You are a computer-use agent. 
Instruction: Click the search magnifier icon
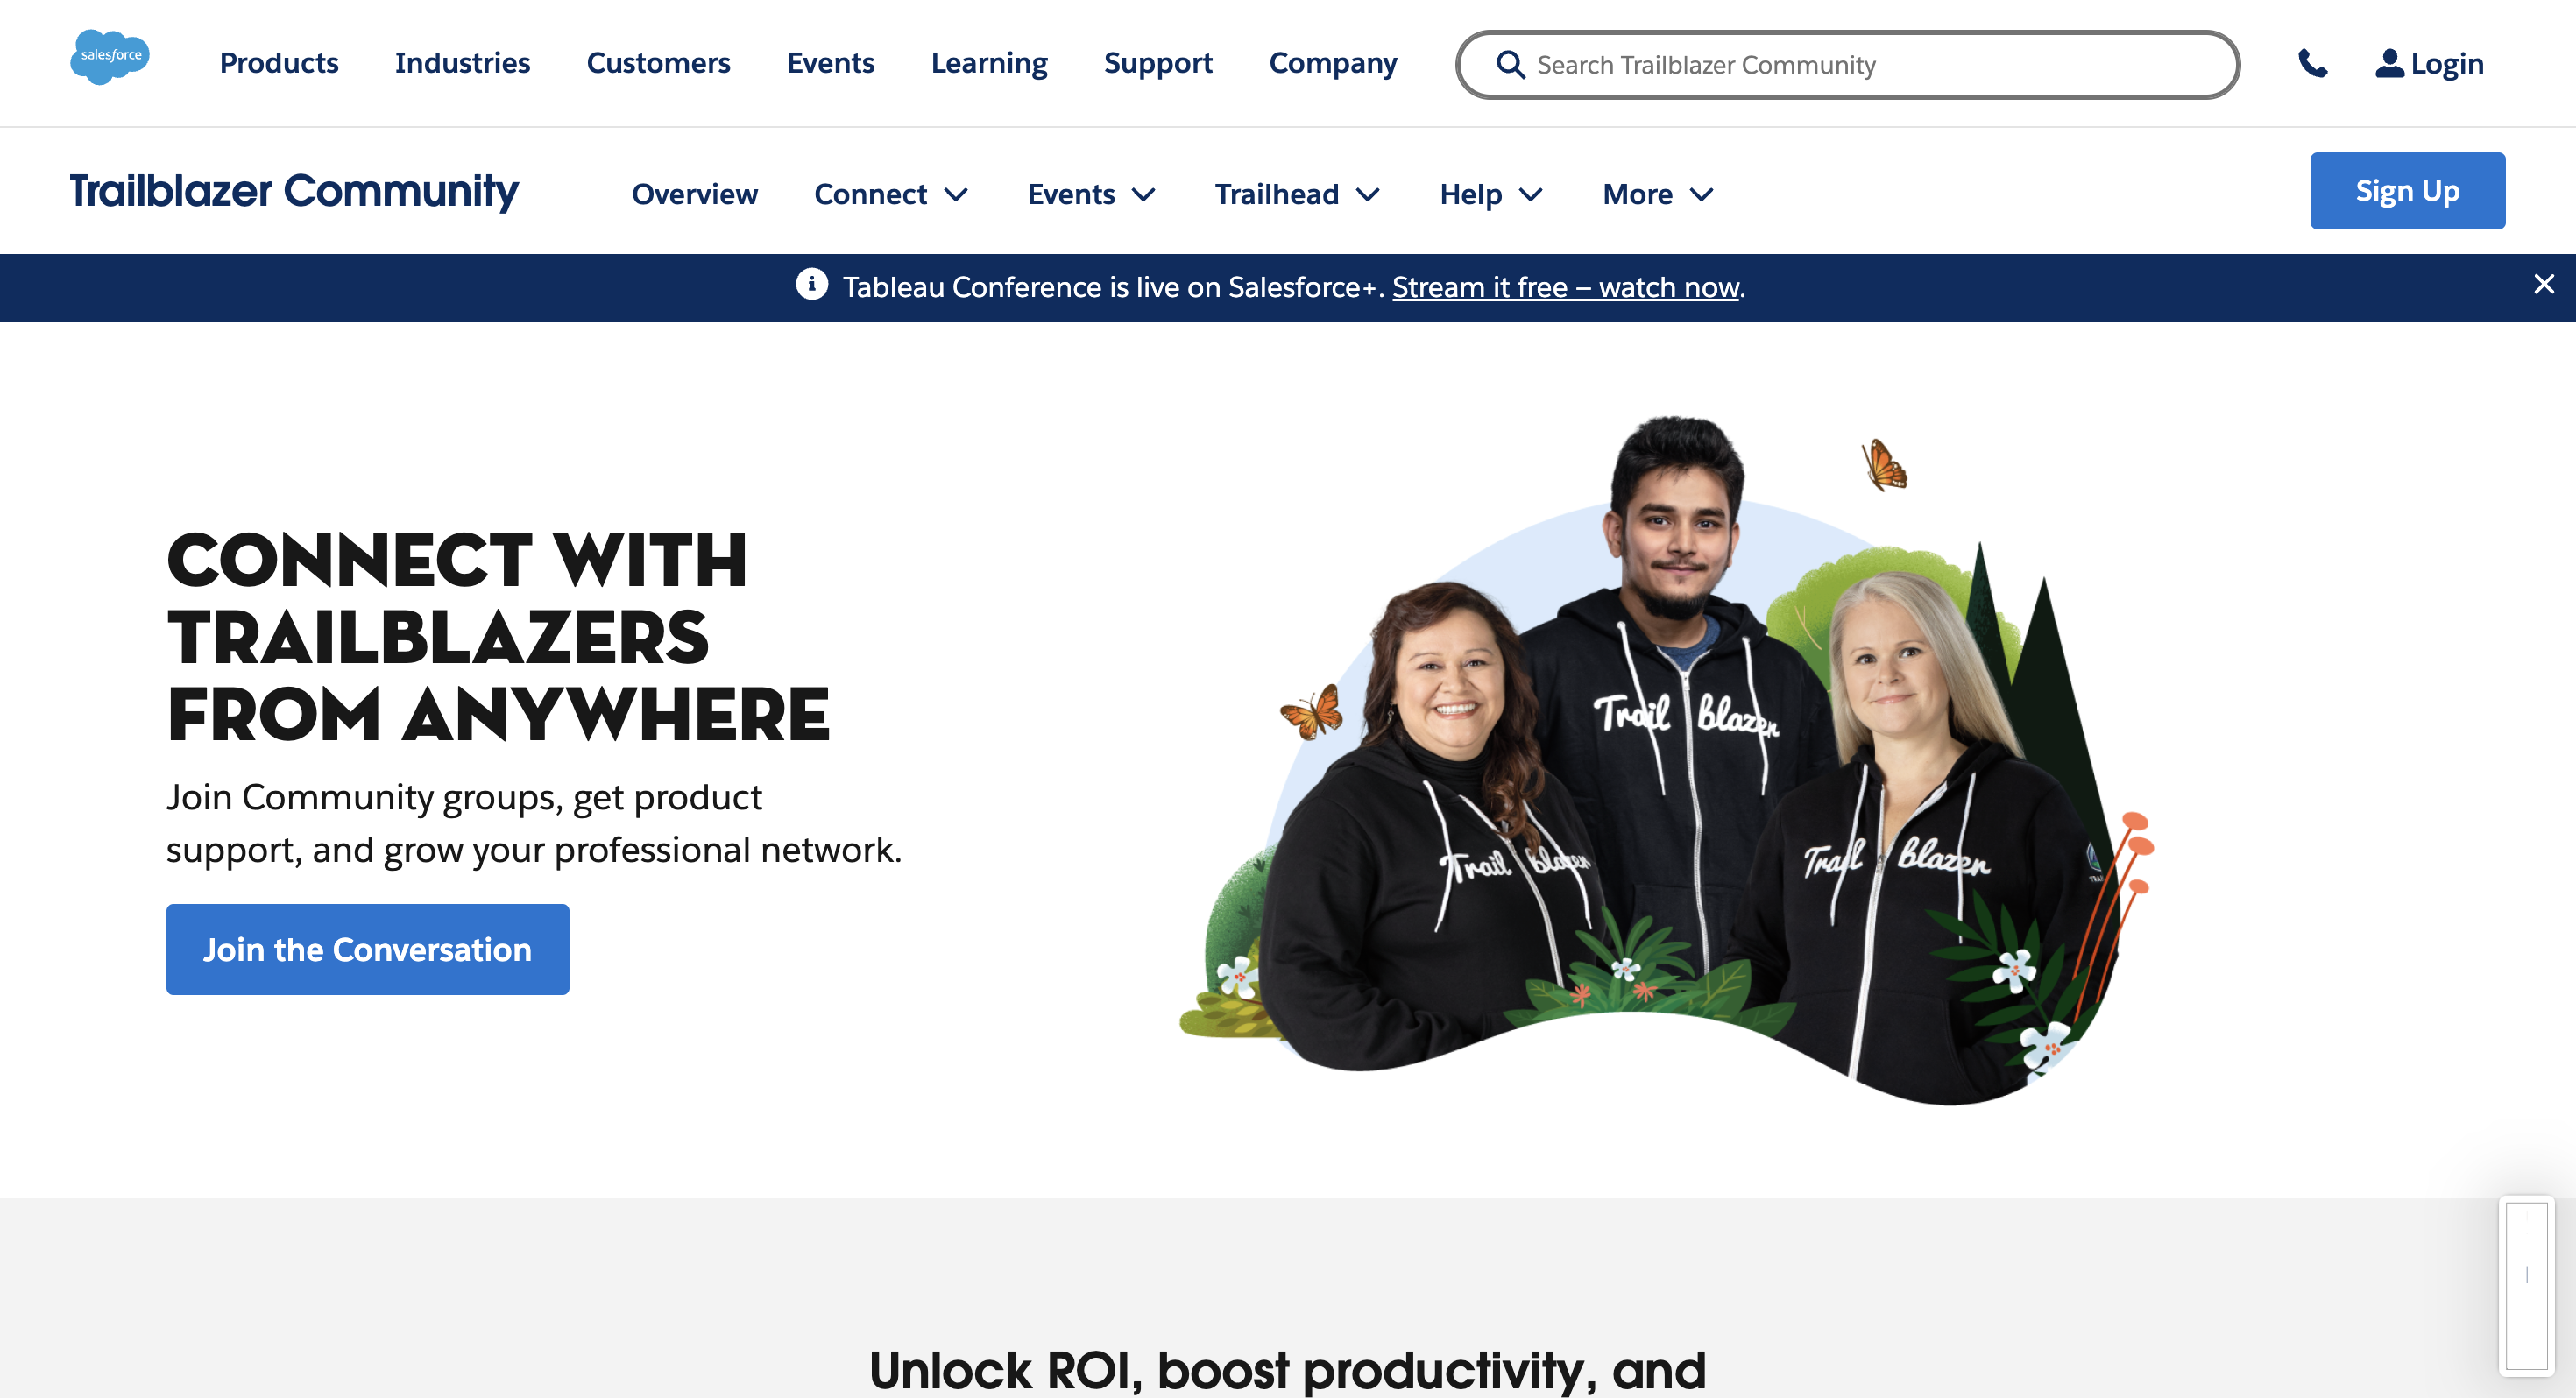coord(1510,65)
